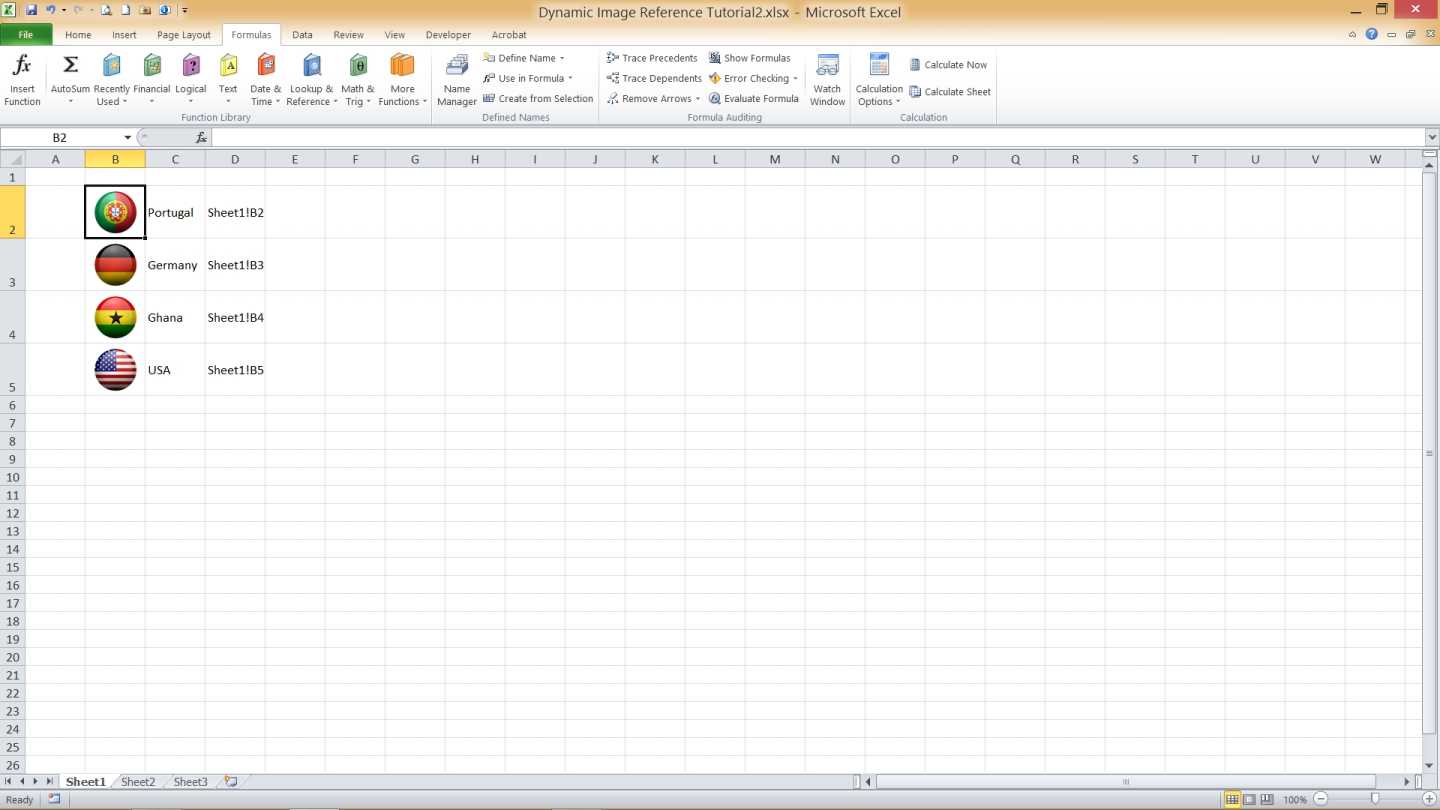Switch to the View tab
The height and width of the screenshot is (810, 1440).
[x=395, y=35]
